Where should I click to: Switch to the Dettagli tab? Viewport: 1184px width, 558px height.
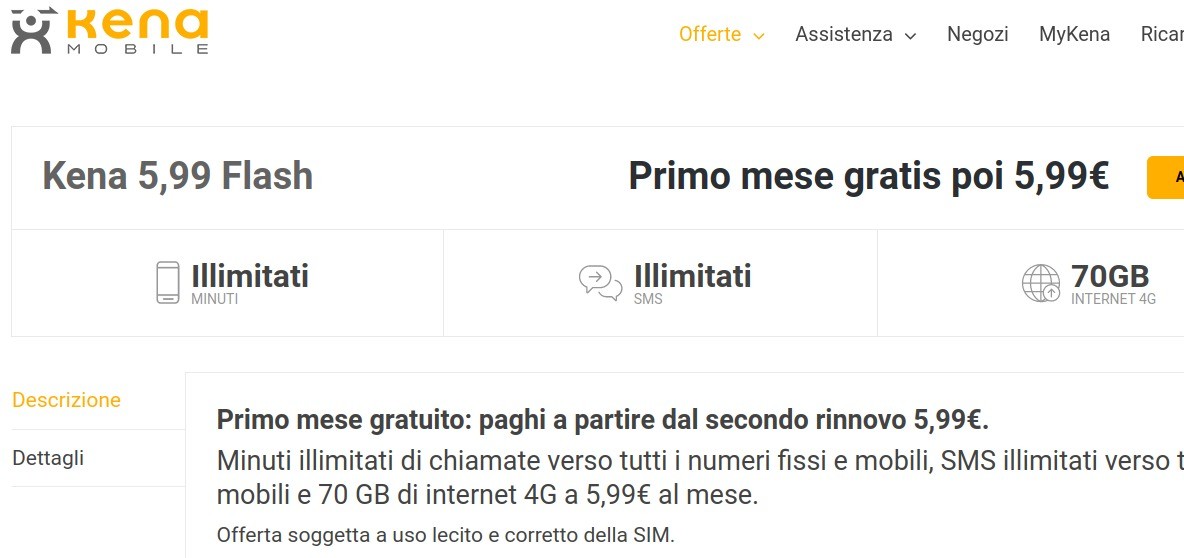pos(48,458)
